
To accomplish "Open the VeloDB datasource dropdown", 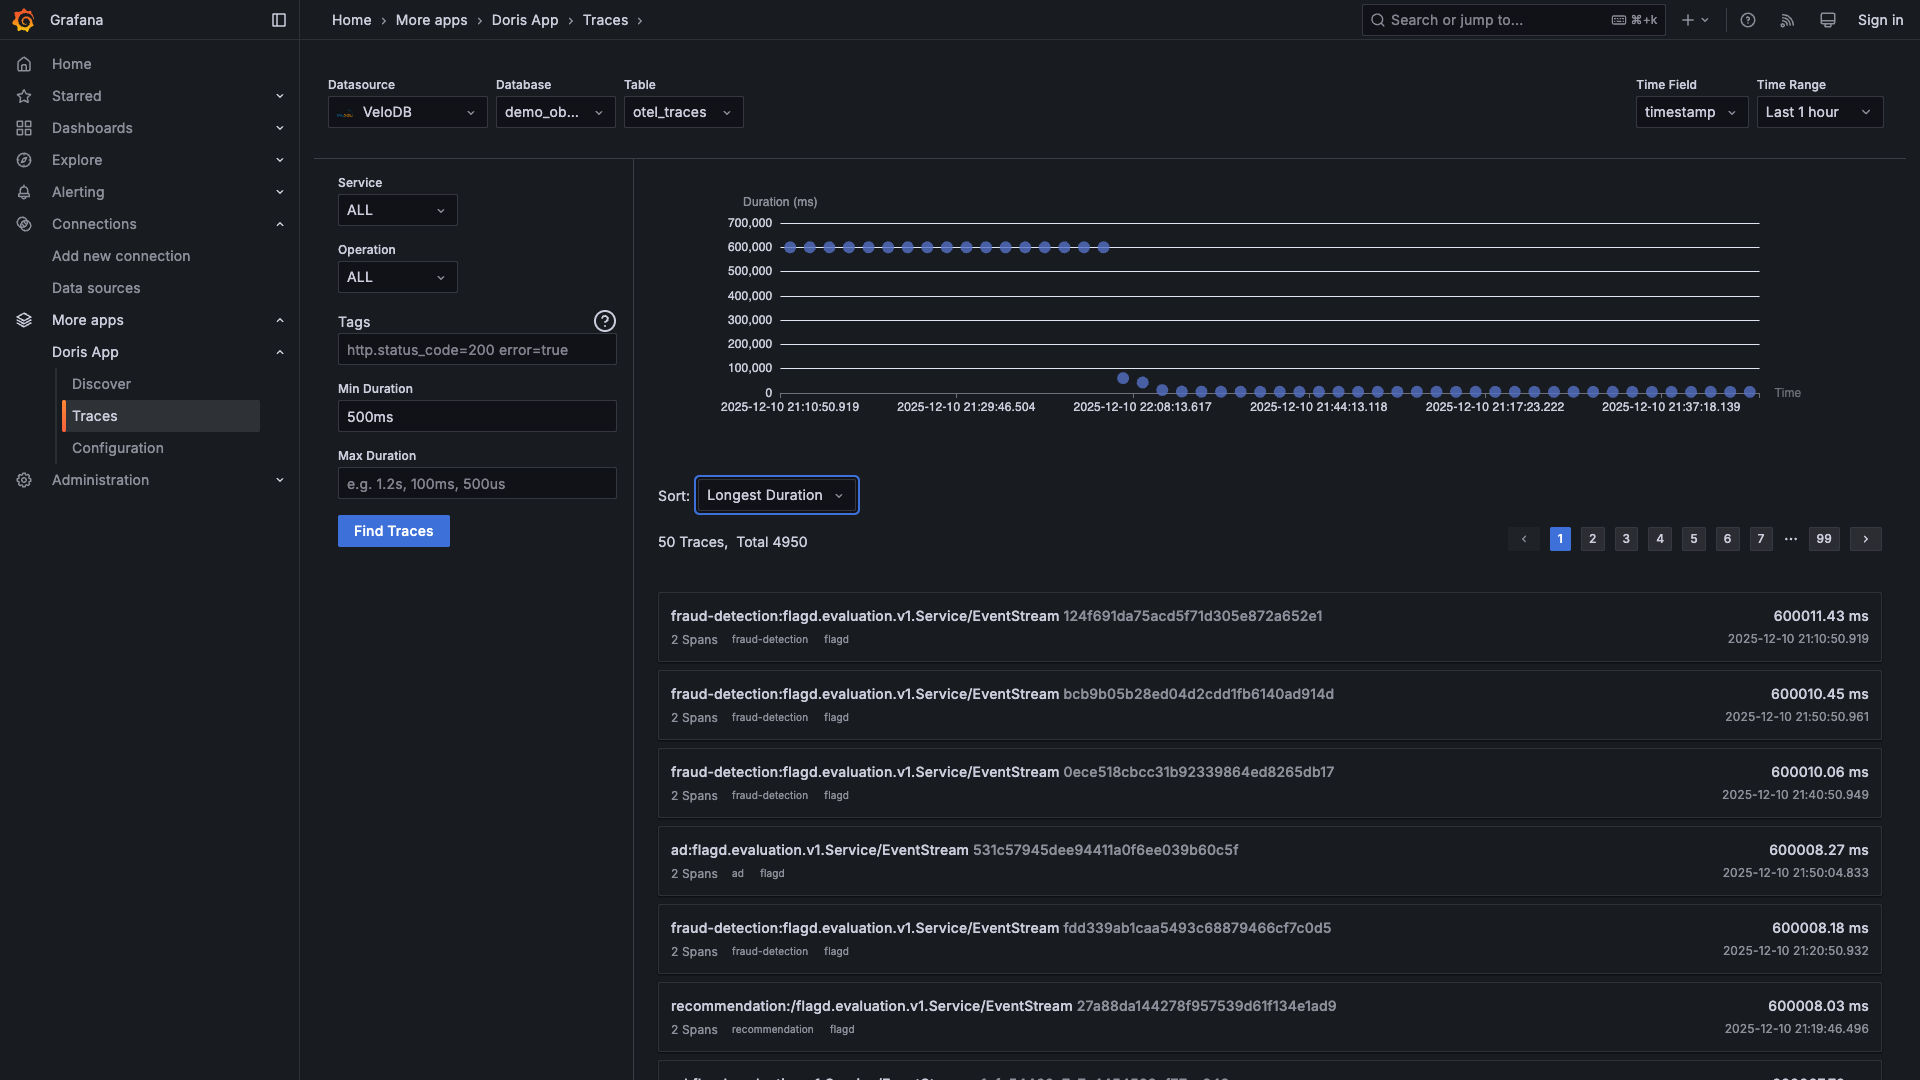I will click(407, 112).
